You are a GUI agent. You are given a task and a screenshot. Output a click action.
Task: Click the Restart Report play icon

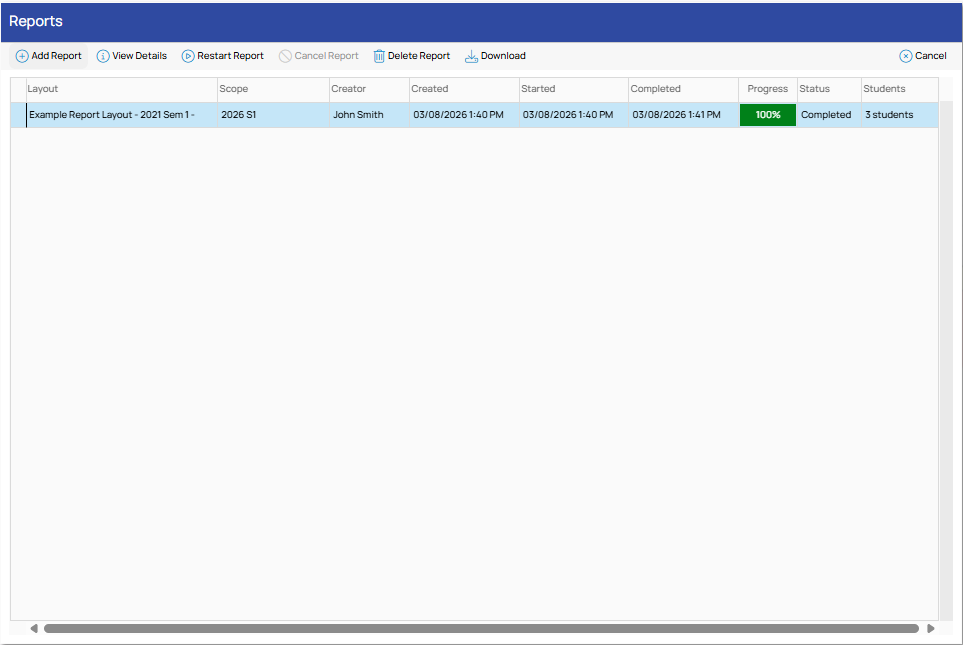[x=188, y=56]
